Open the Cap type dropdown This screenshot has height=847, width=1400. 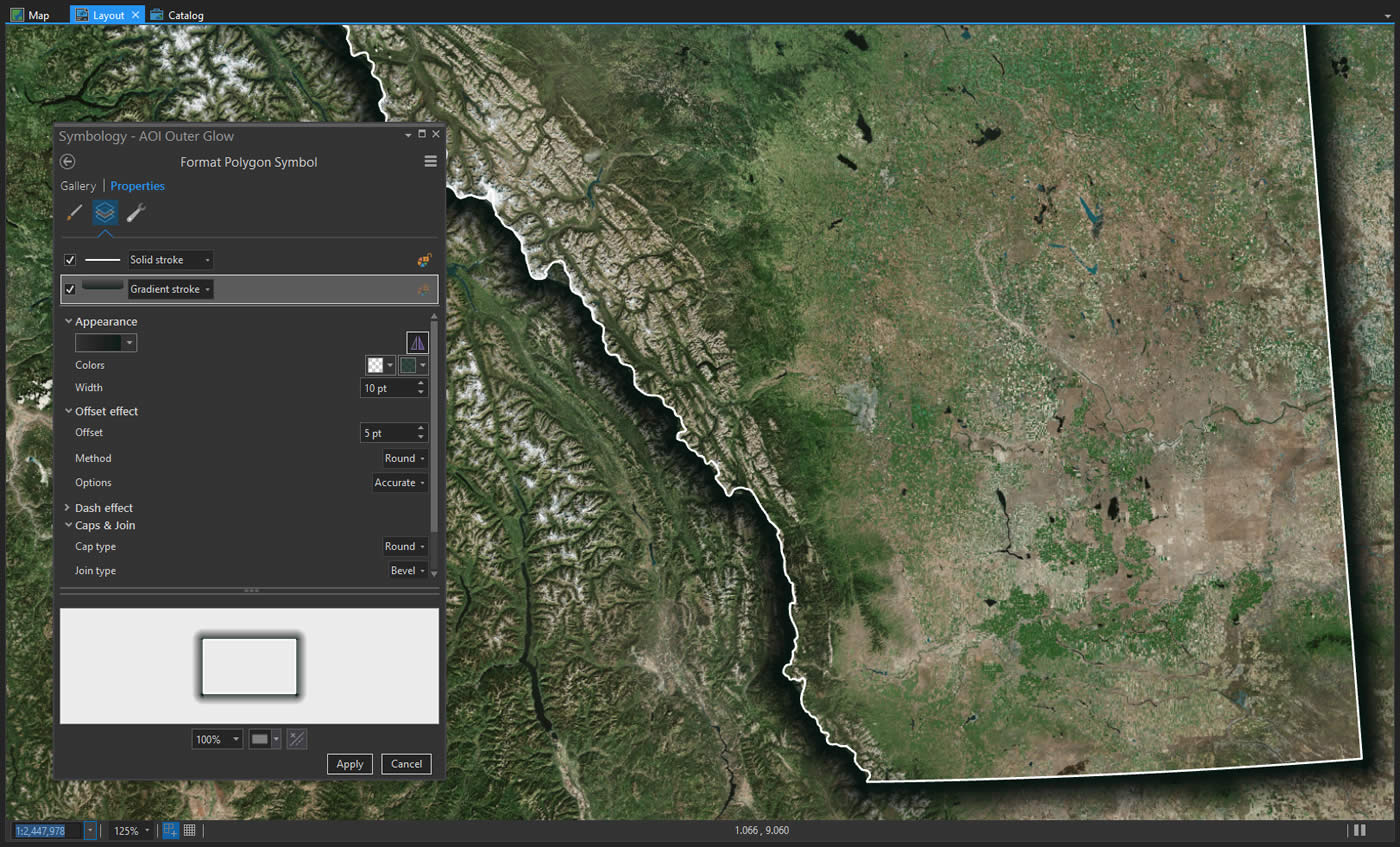[405, 547]
